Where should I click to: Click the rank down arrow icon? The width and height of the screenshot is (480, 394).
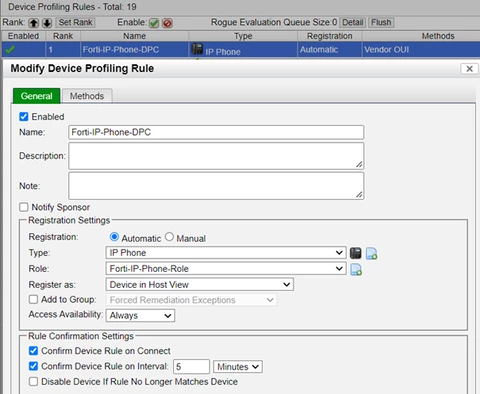(x=47, y=23)
